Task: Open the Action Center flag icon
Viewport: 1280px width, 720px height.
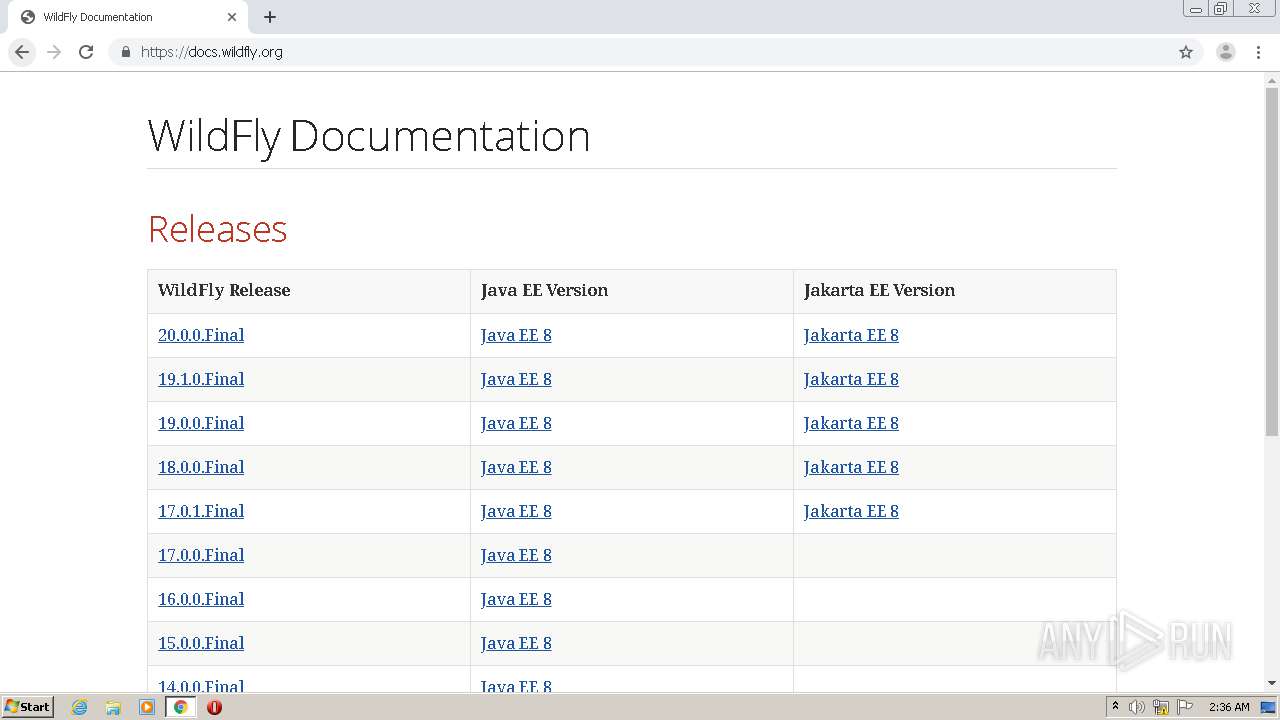Action: 1185,707
